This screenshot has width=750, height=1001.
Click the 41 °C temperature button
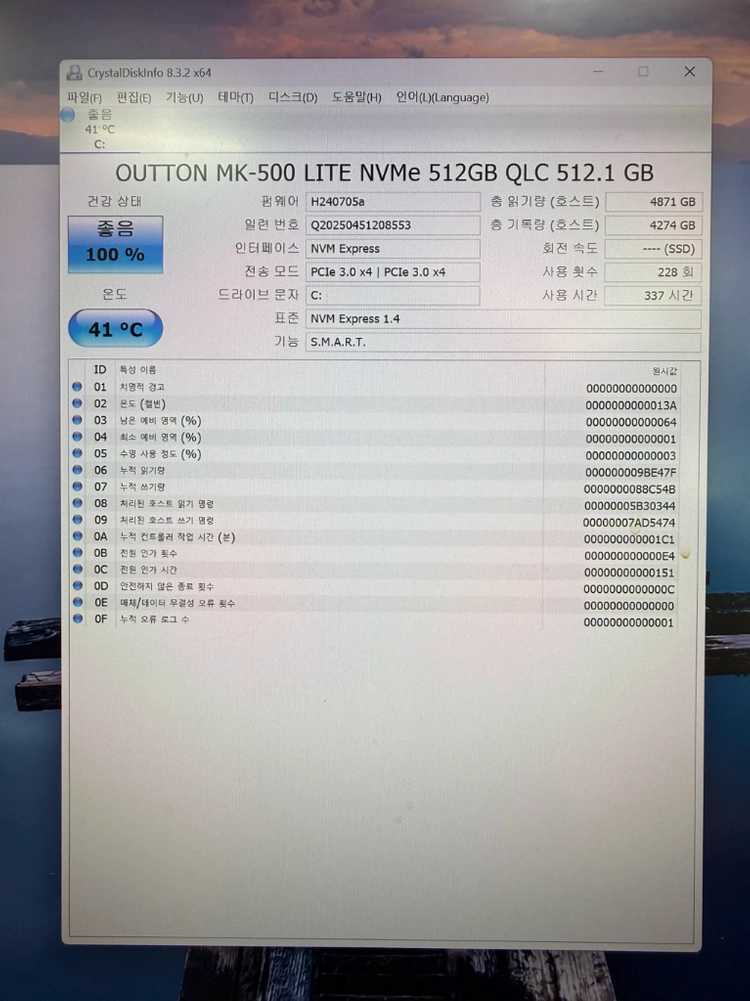pos(116,329)
